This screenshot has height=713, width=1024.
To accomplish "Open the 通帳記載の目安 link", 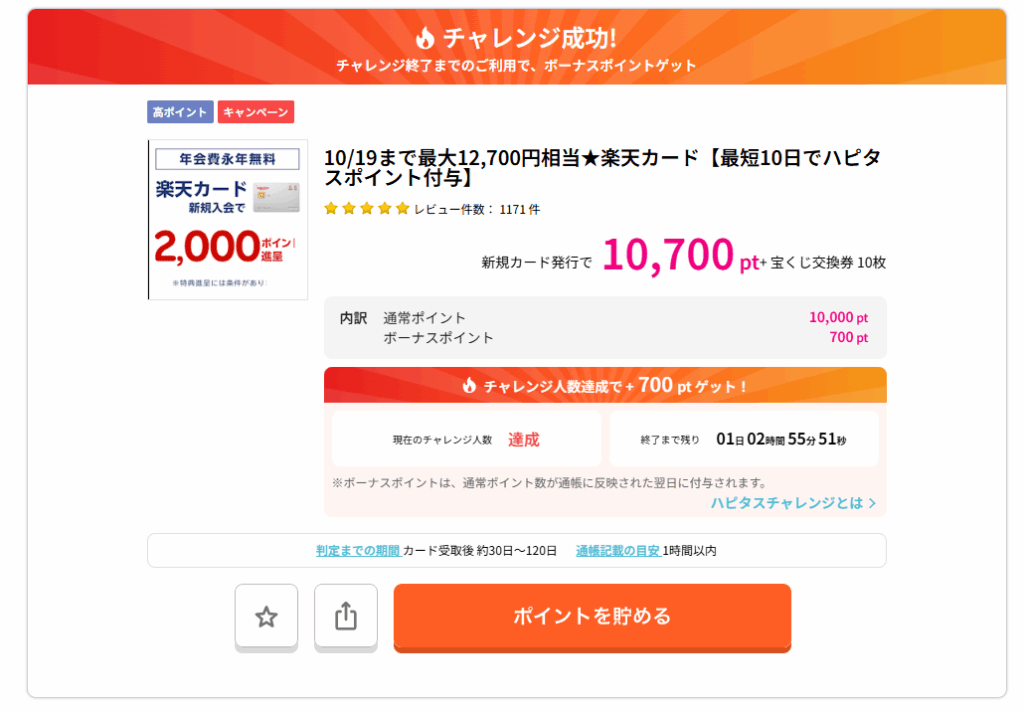I will coord(617,550).
